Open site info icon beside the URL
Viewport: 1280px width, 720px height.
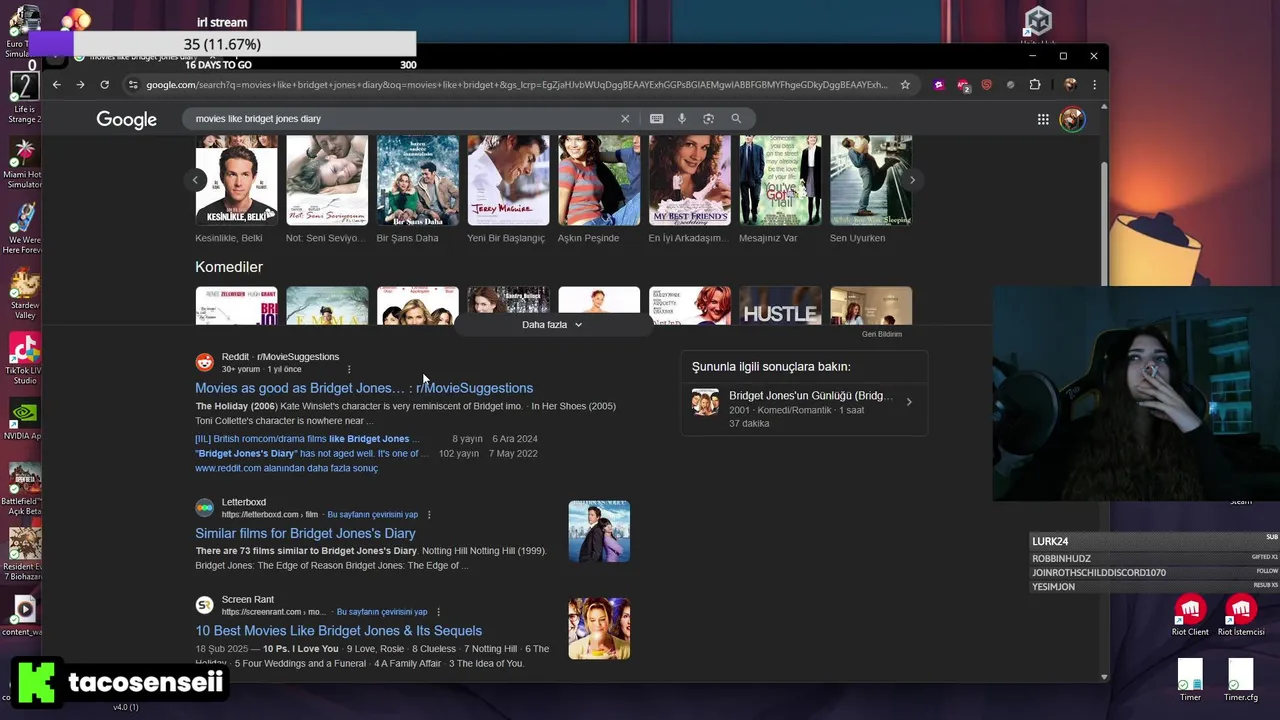[x=132, y=85]
